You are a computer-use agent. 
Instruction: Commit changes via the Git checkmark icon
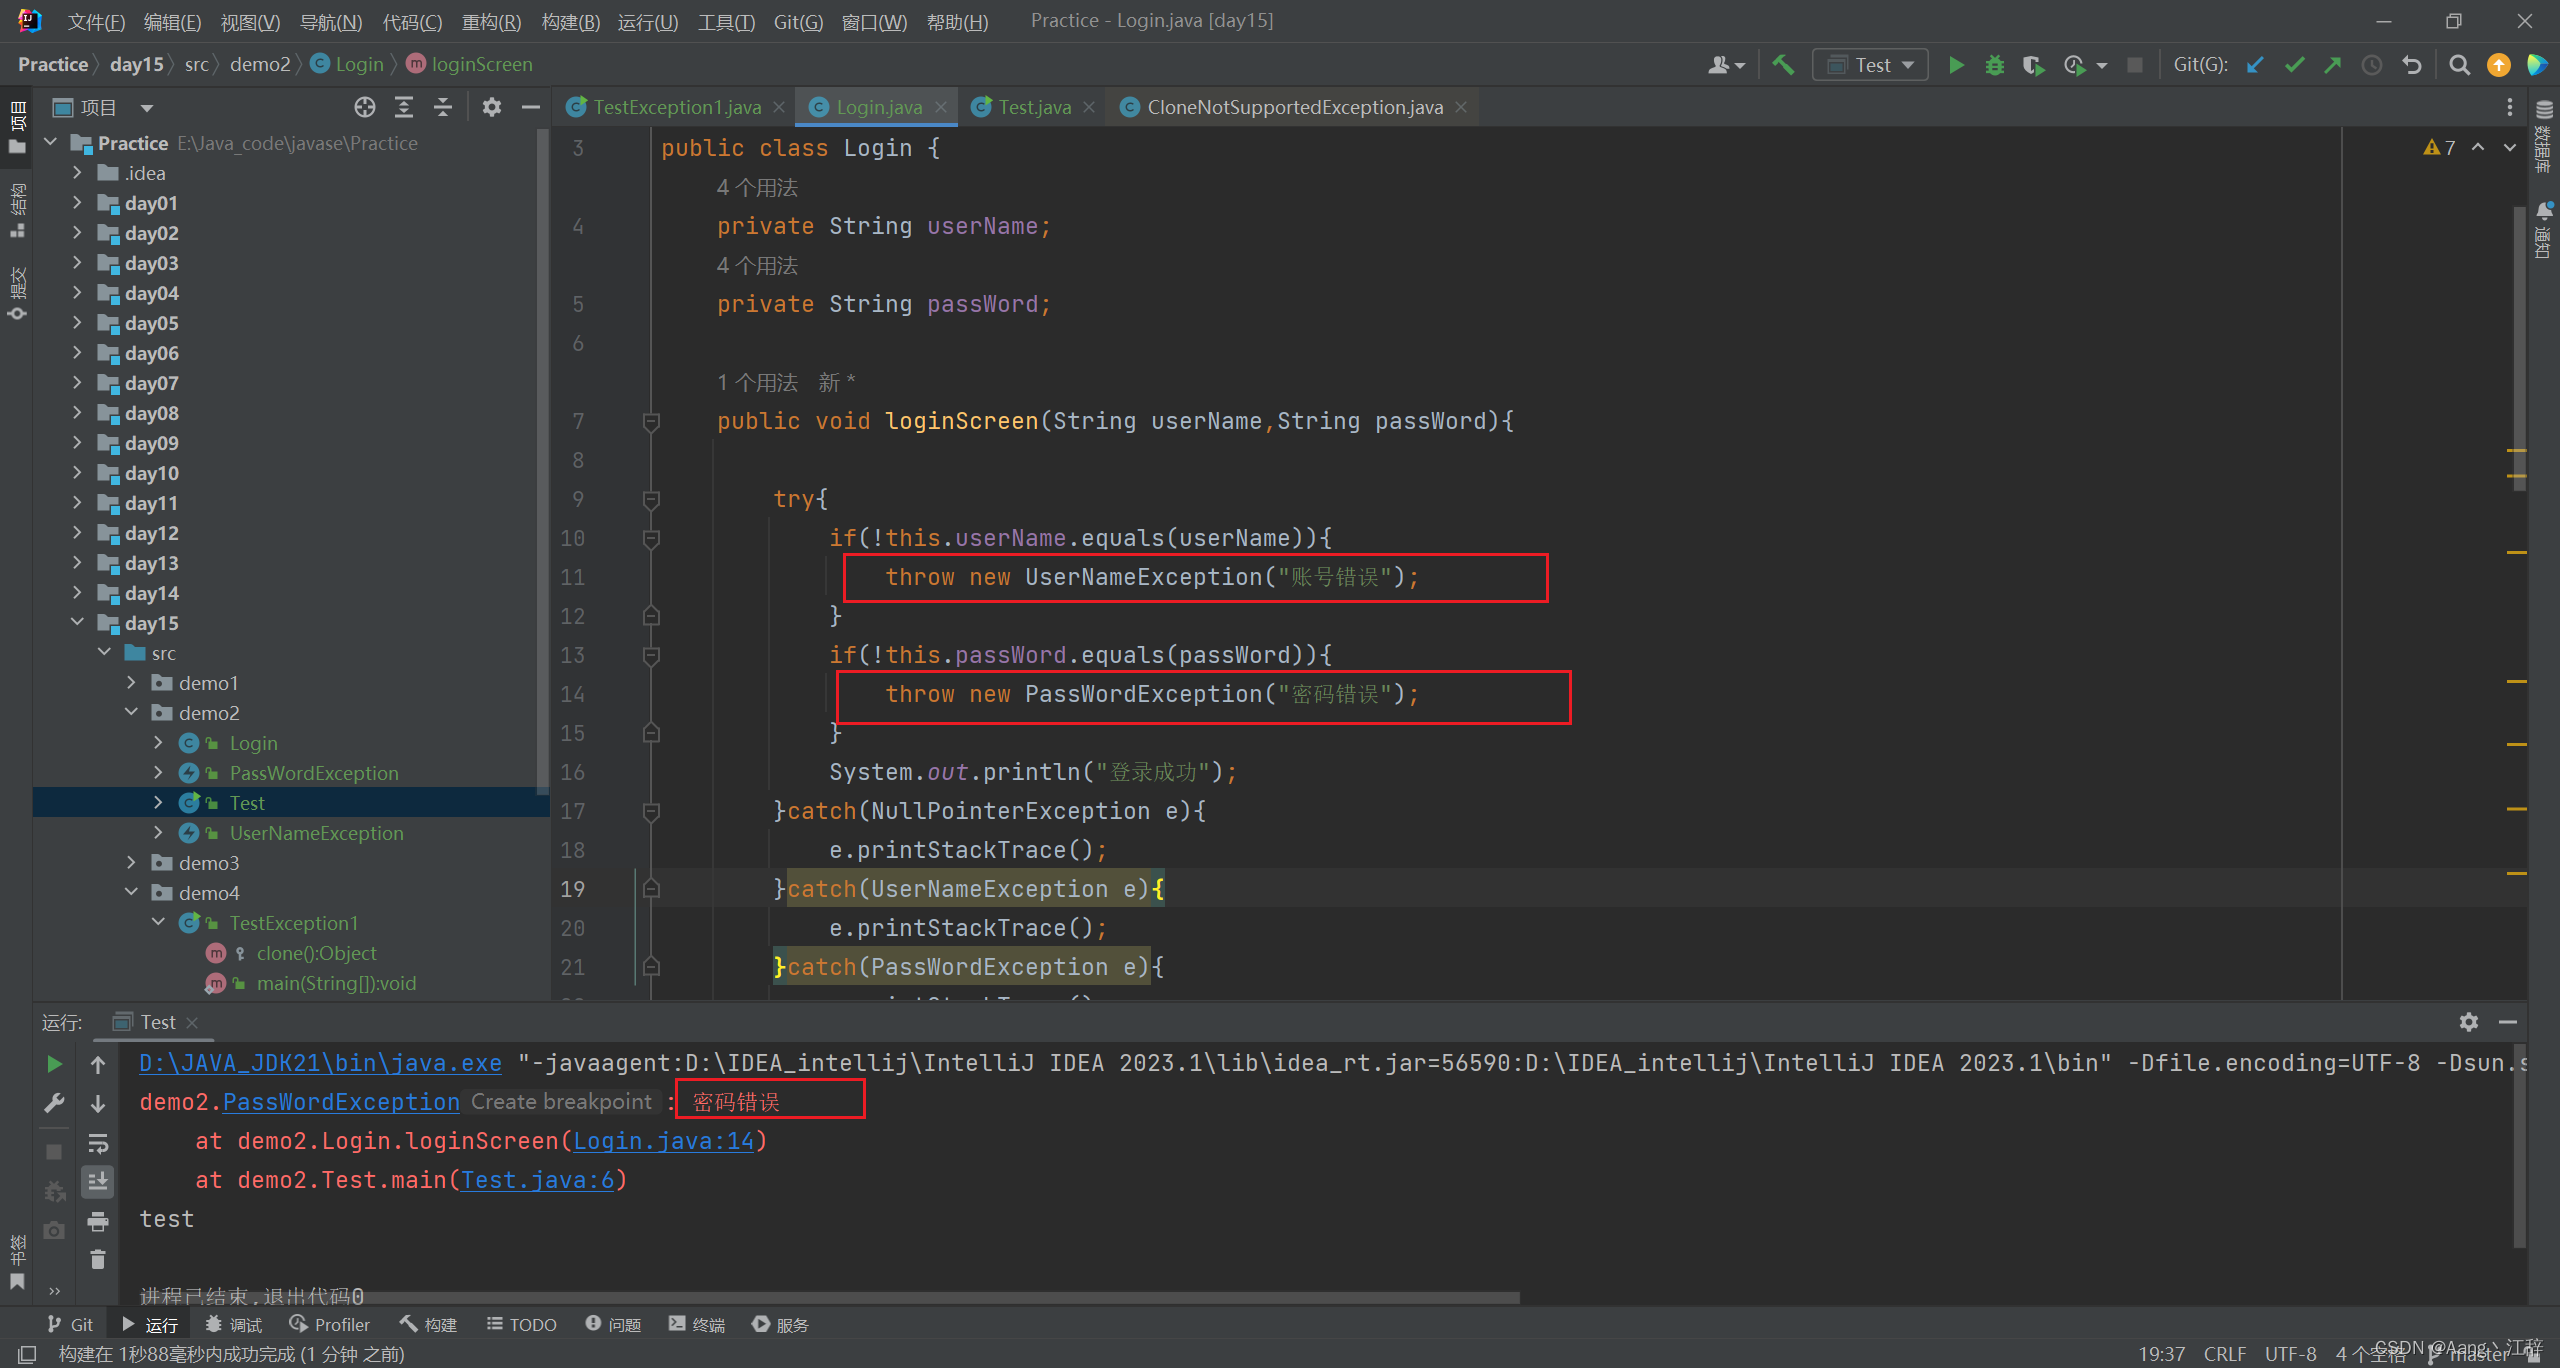2294,64
